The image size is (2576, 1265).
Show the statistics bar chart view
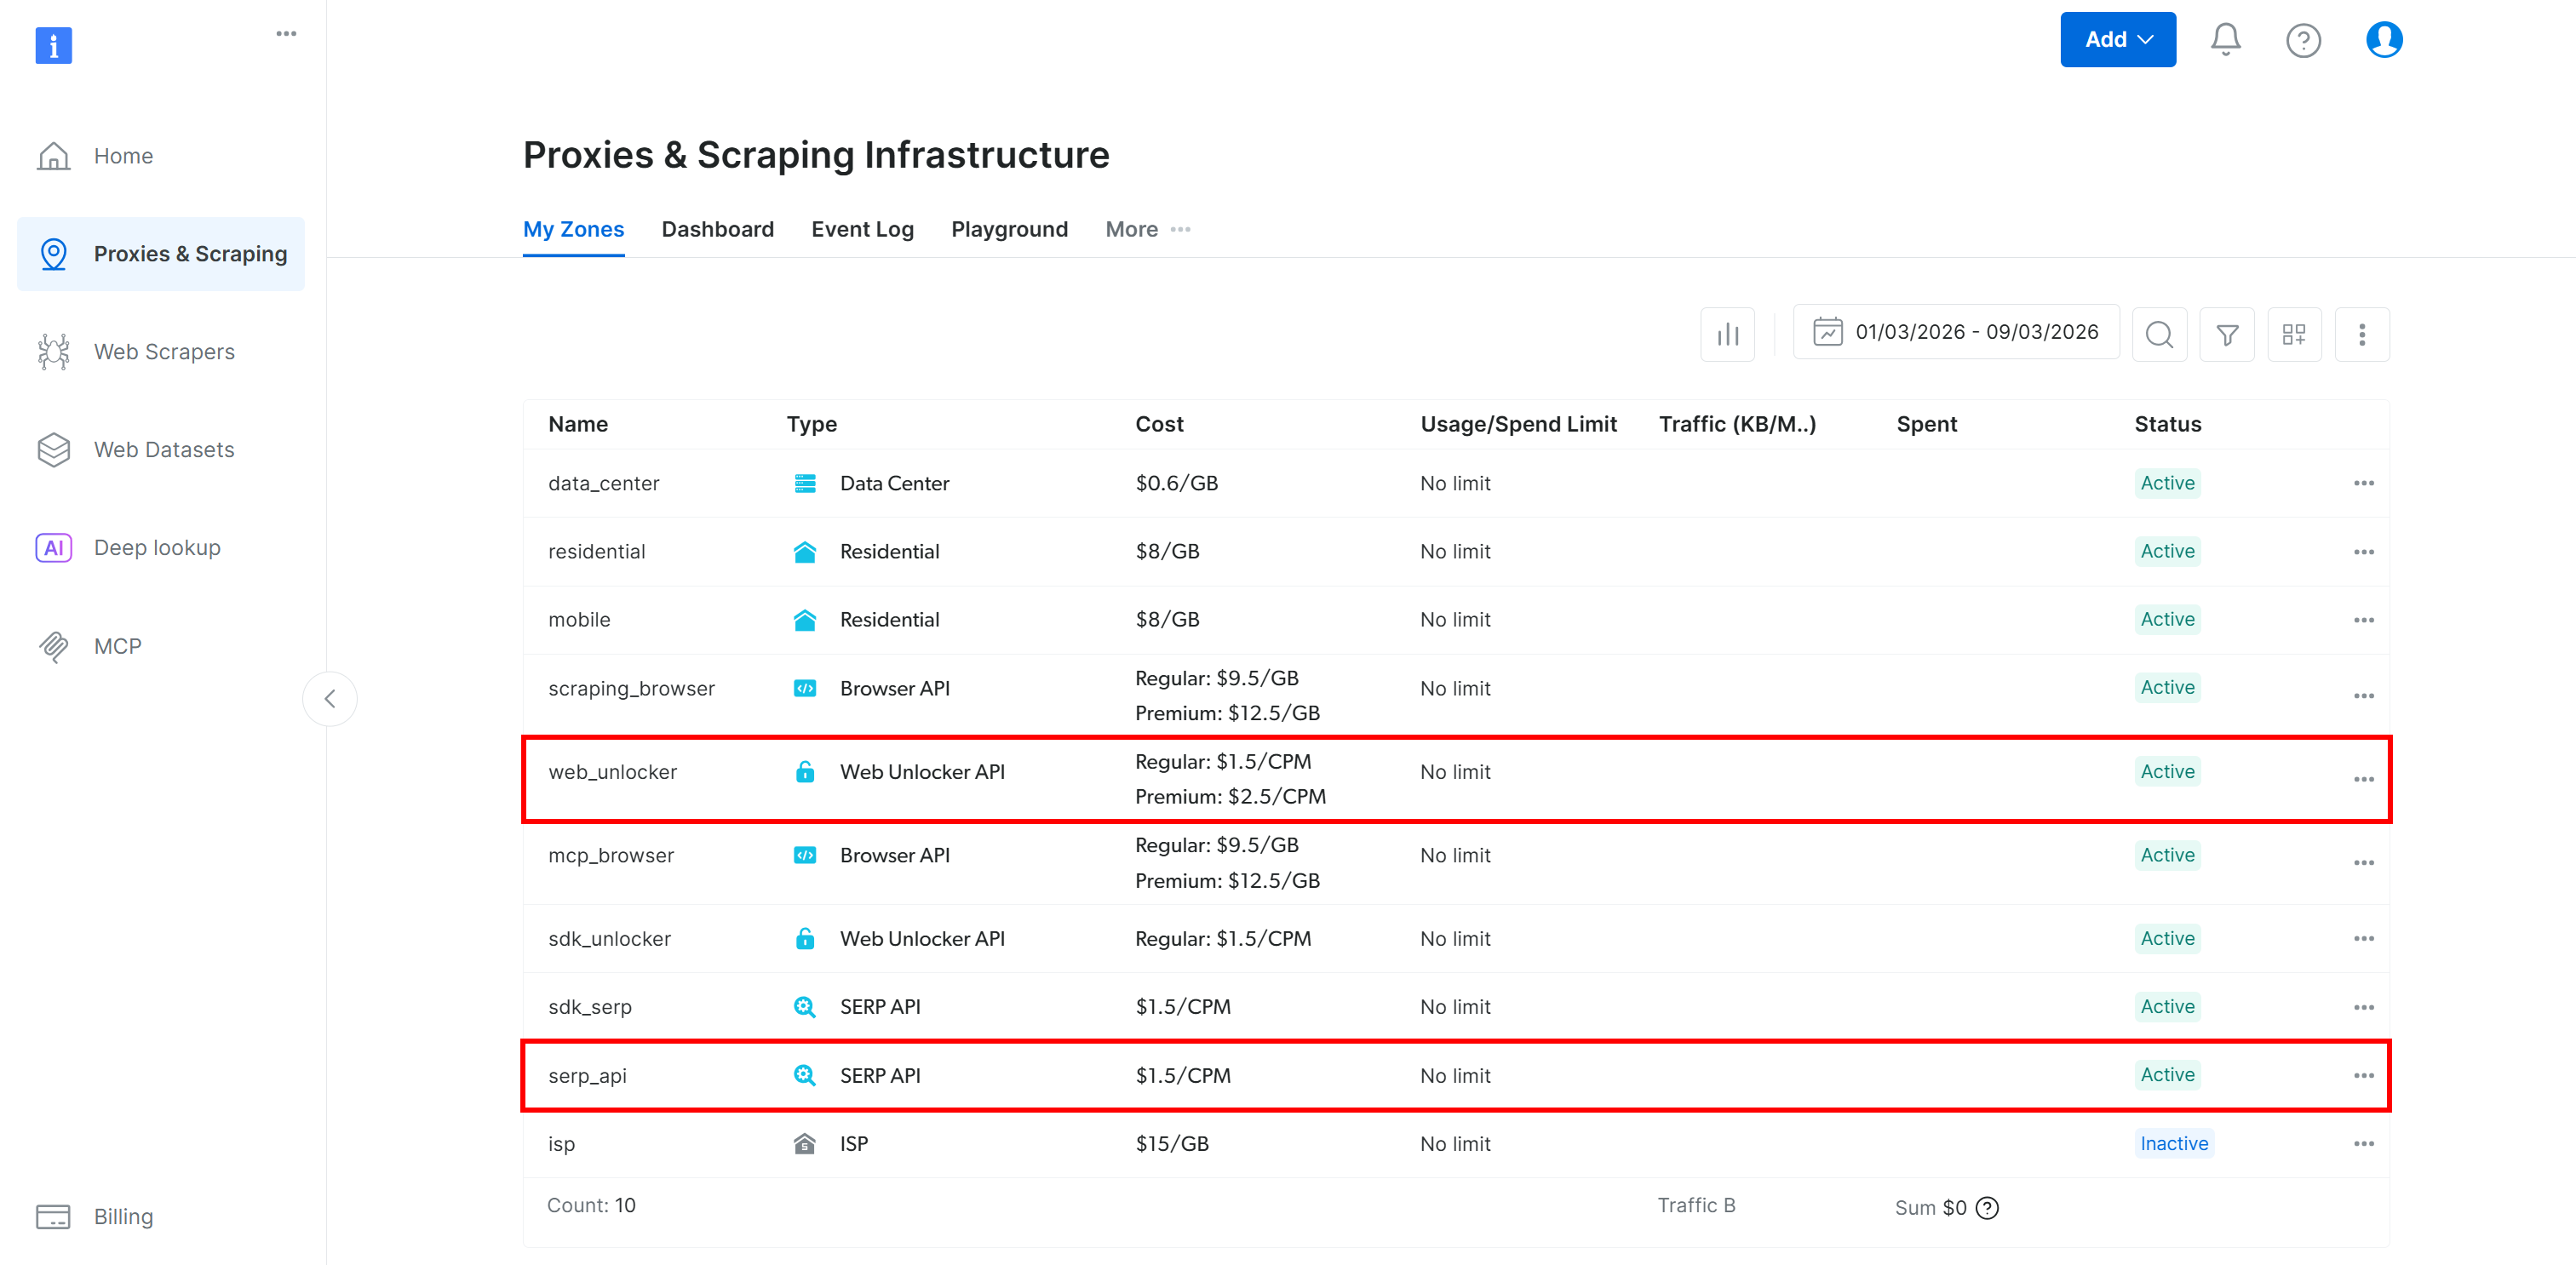coord(1727,334)
